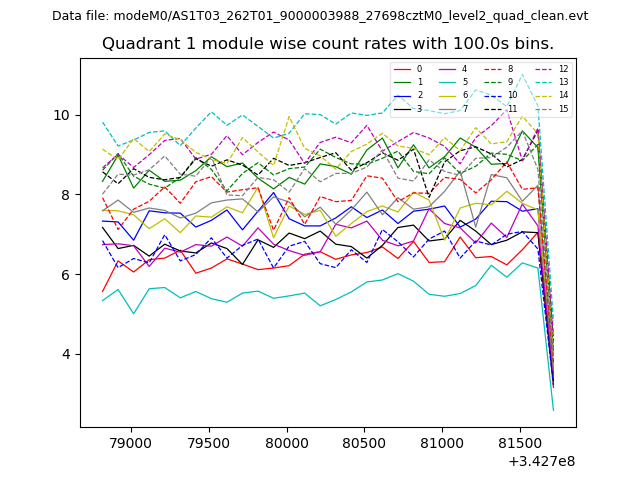Click the y-axis tick label 10
640x480 pixels.
point(63,115)
